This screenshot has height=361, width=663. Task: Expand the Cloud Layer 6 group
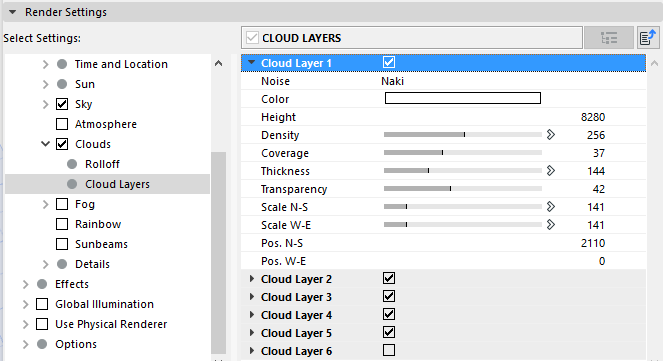click(252, 351)
